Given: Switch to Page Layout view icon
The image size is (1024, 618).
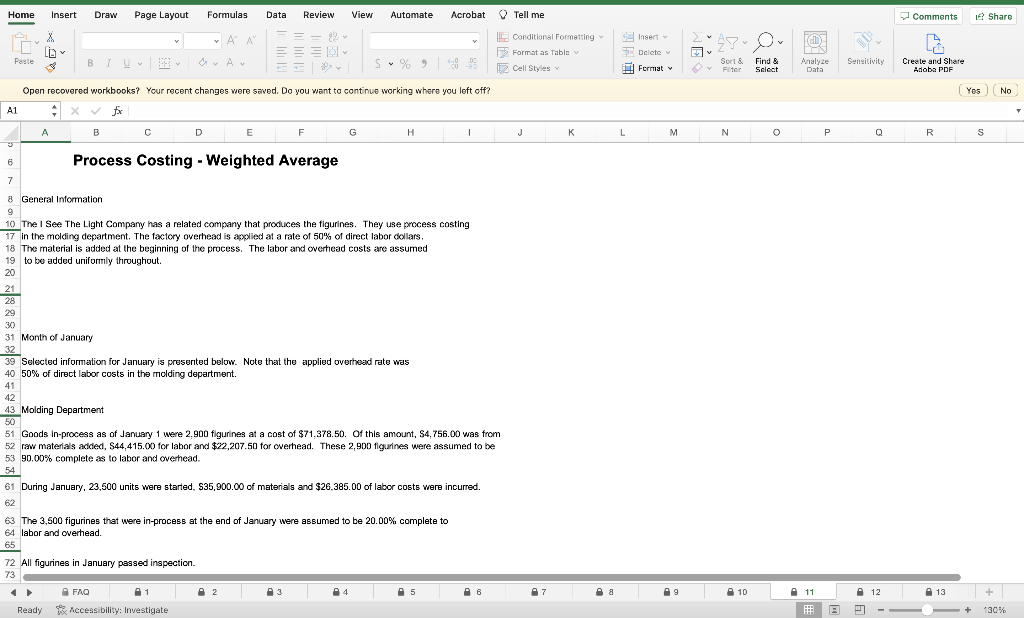Looking at the screenshot, I should tap(834, 610).
